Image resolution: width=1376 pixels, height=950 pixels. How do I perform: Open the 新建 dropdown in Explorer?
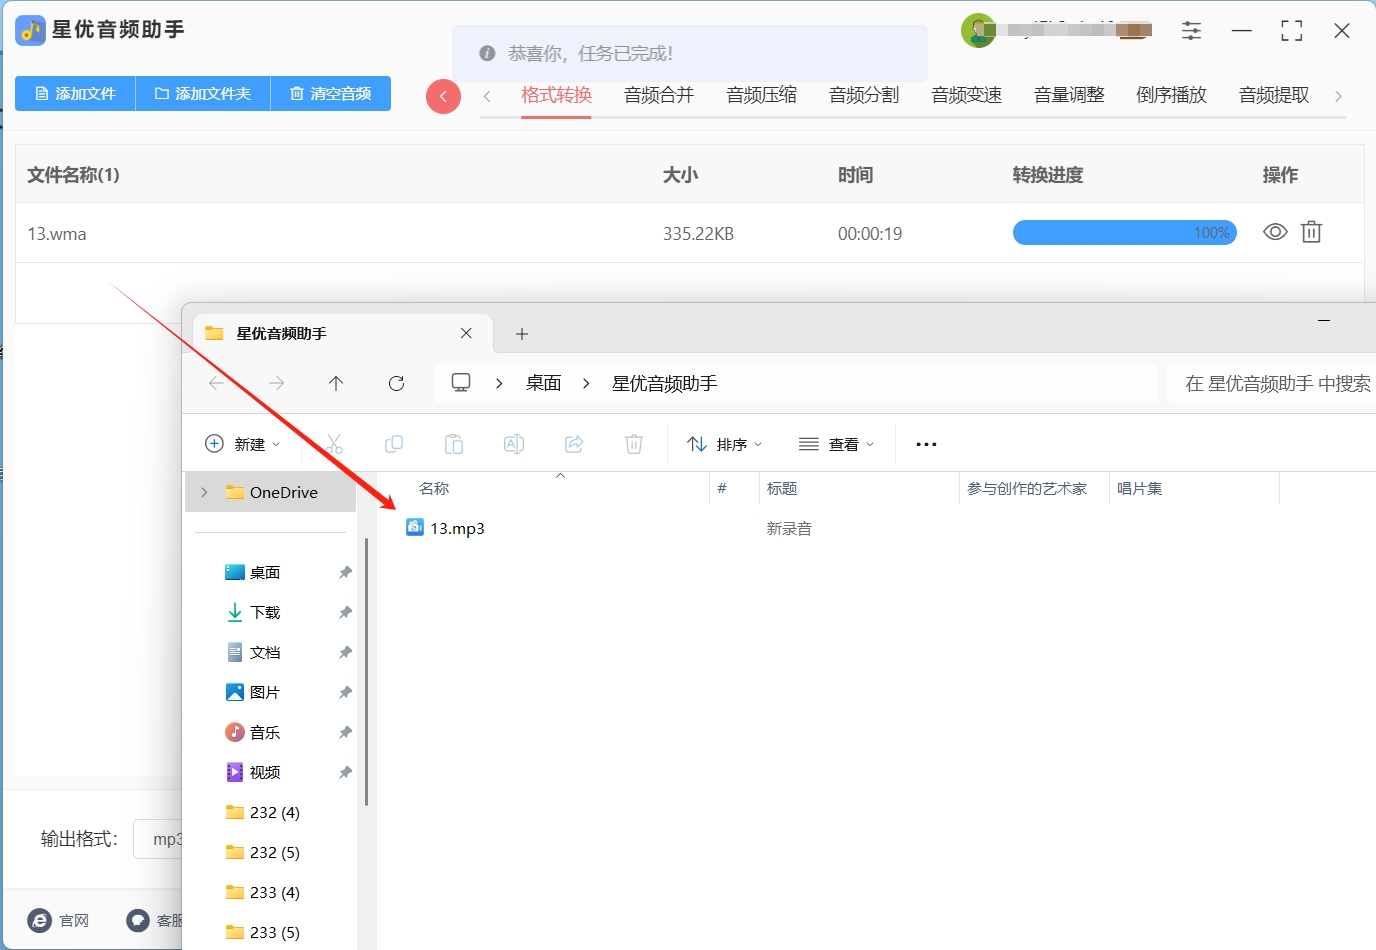(x=243, y=444)
